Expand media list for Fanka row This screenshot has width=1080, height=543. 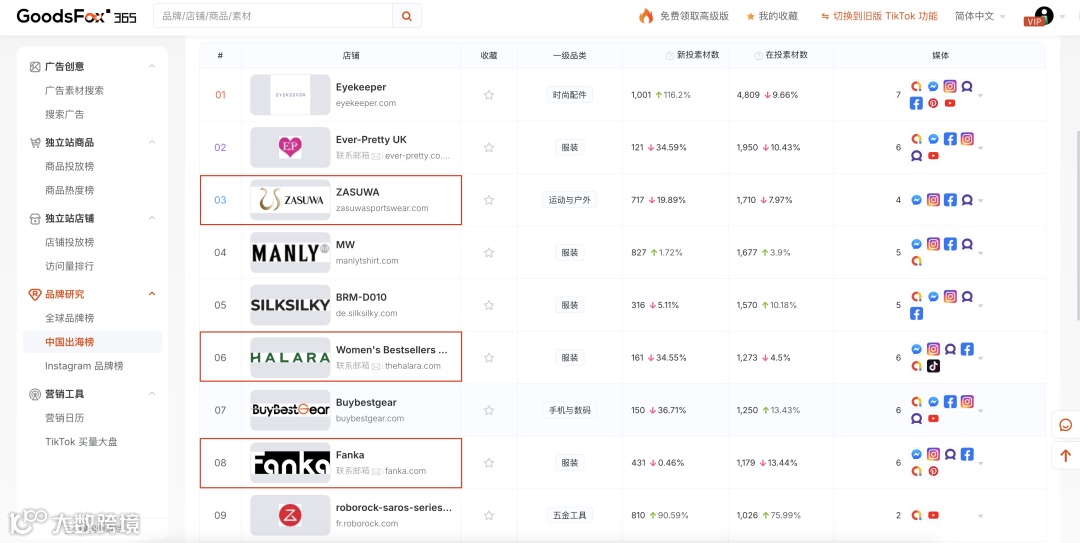coord(980,463)
